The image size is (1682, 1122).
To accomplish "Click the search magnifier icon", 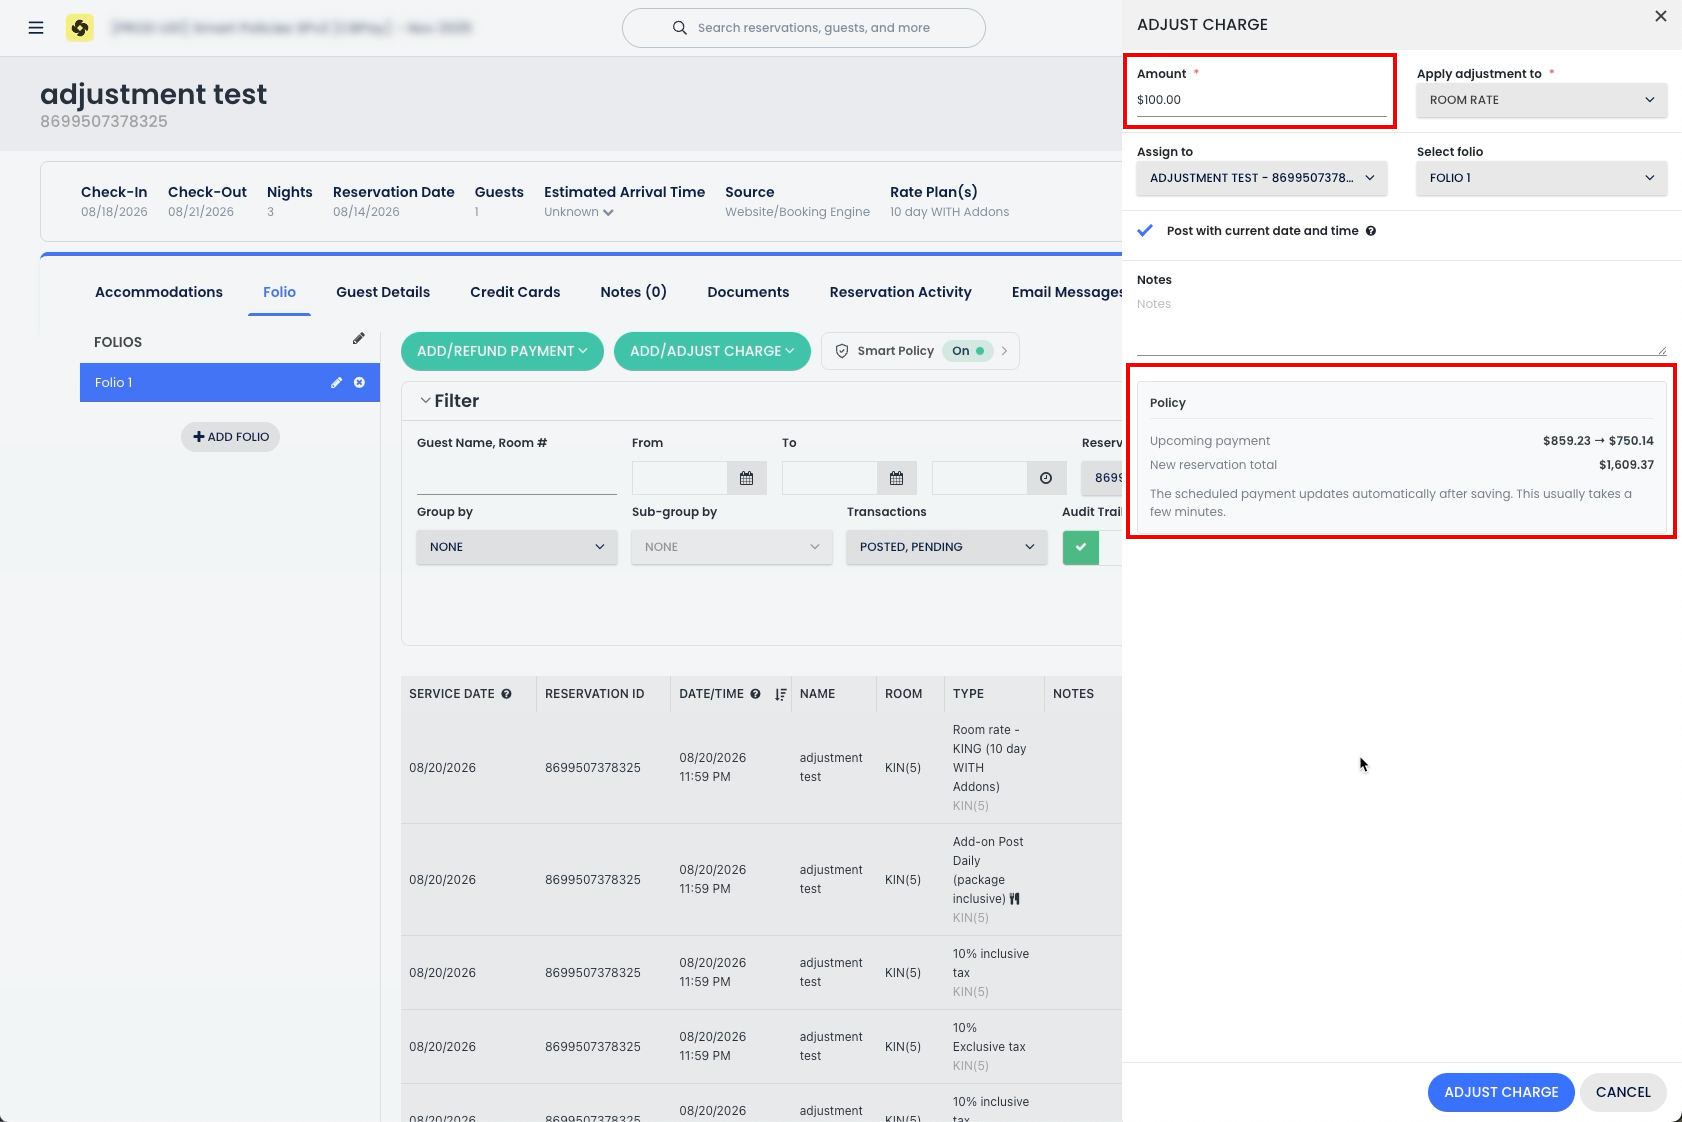I will click(x=680, y=28).
